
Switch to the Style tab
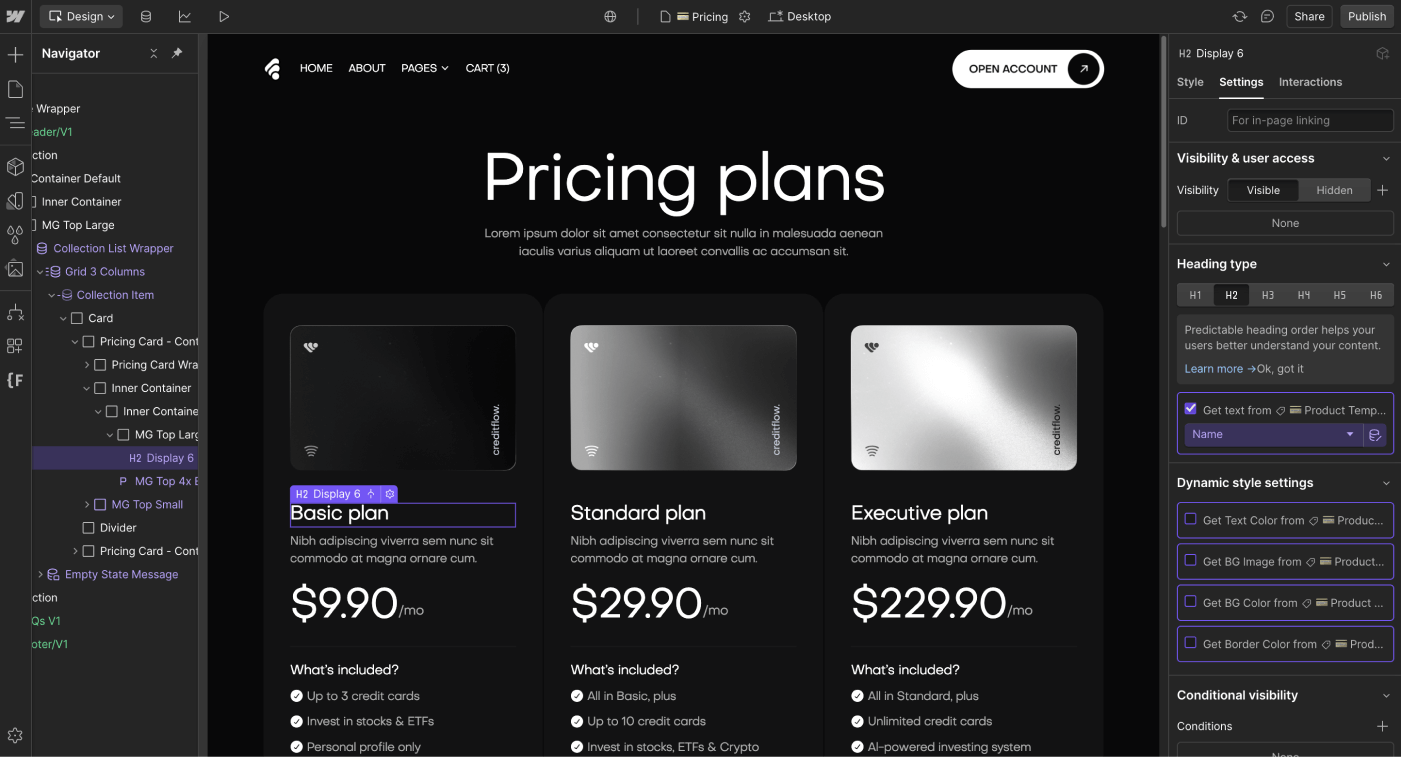1190,82
